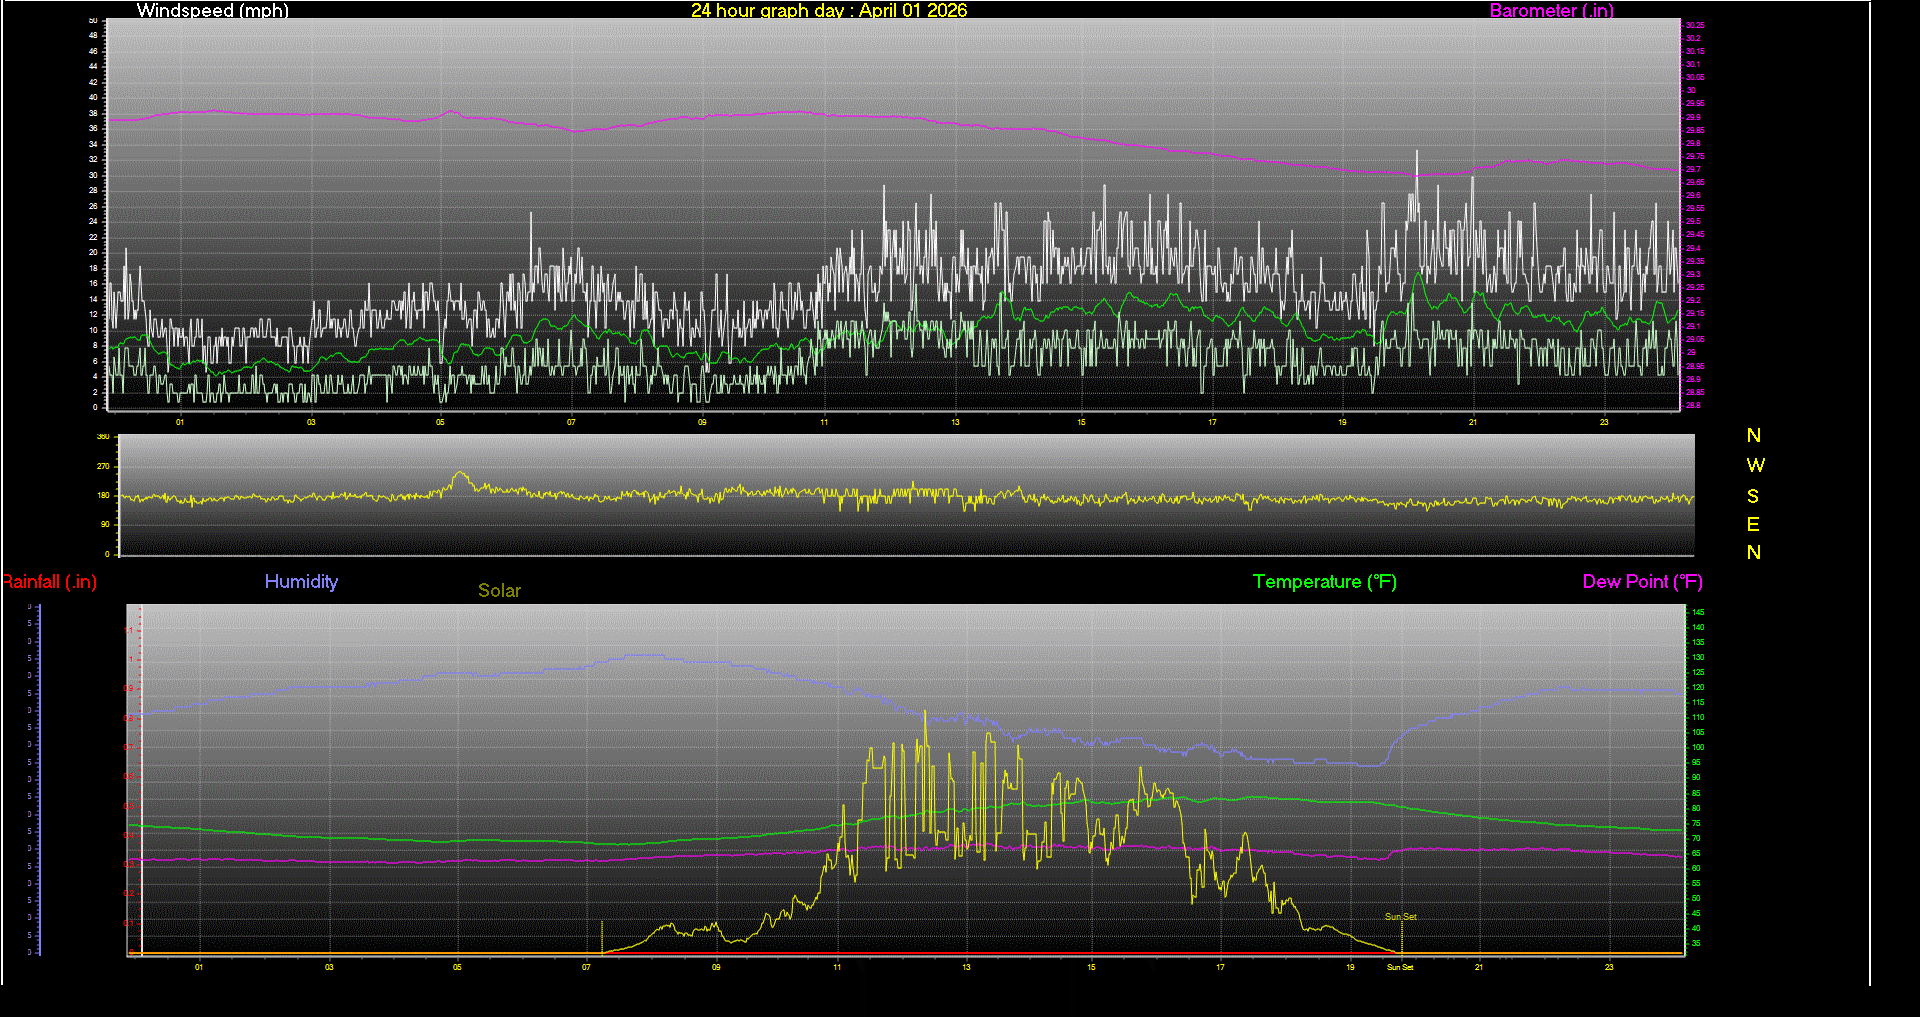This screenshot has width=1920, height=1017.
Task: Select the Dew Point (°F) legend
Action: [1642, 581]
